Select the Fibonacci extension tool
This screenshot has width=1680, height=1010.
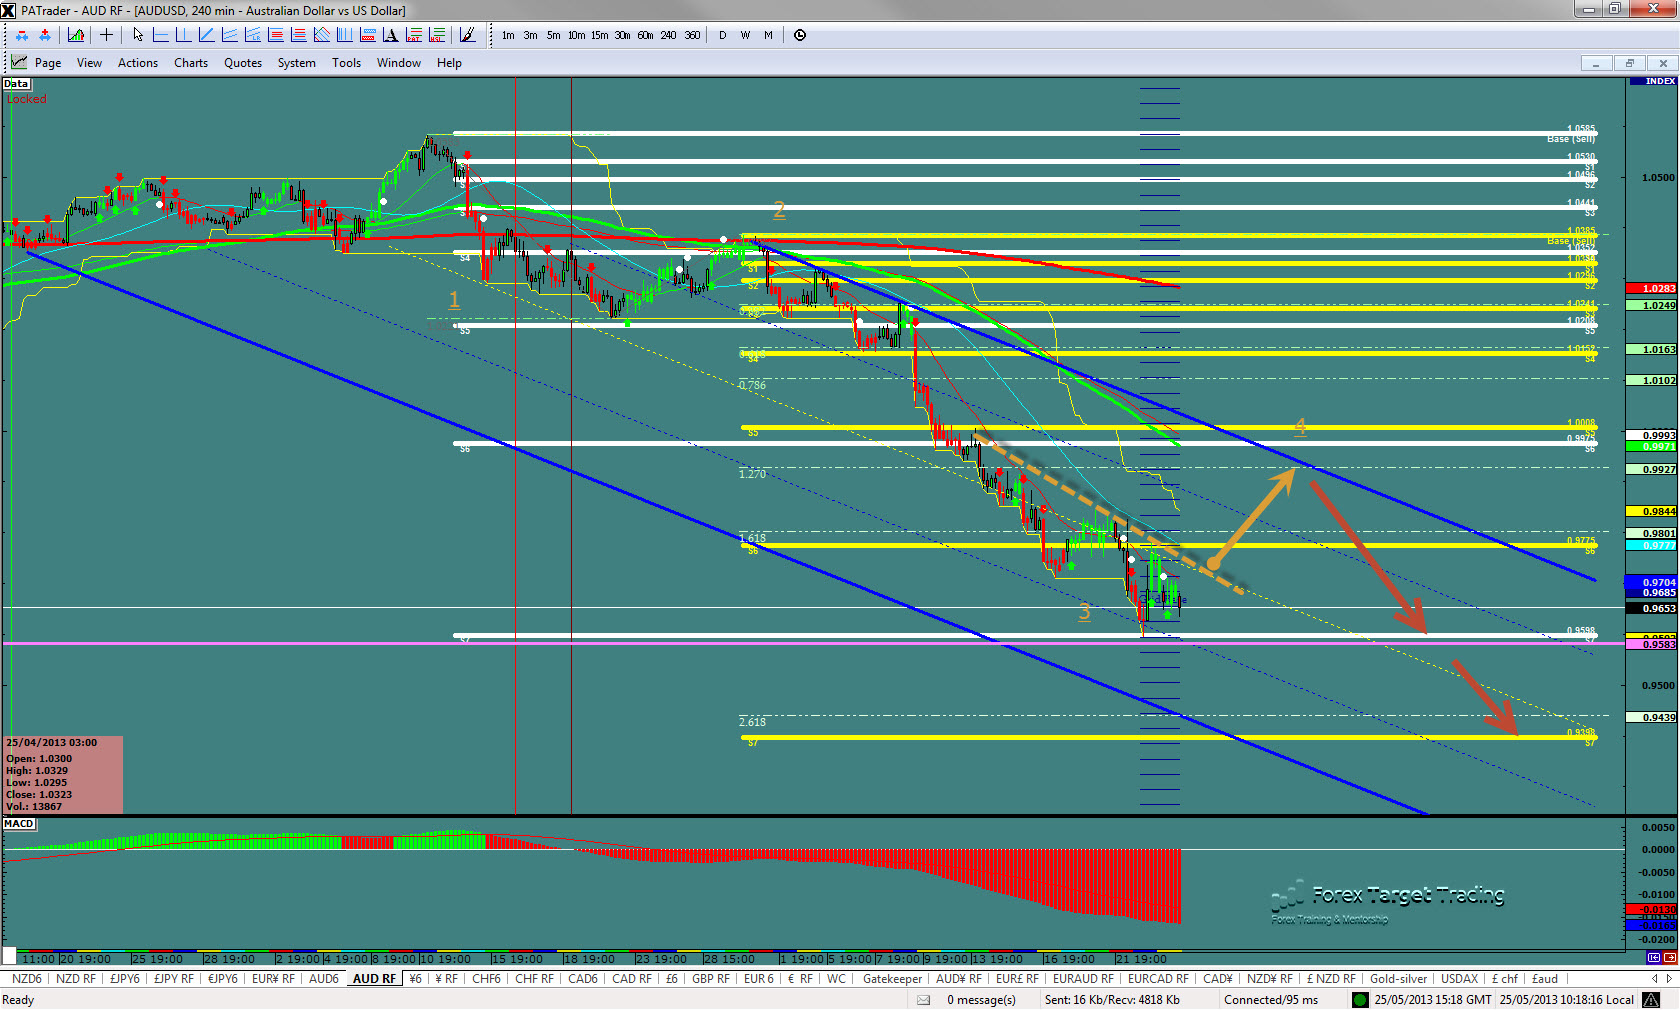pos(298,35)
